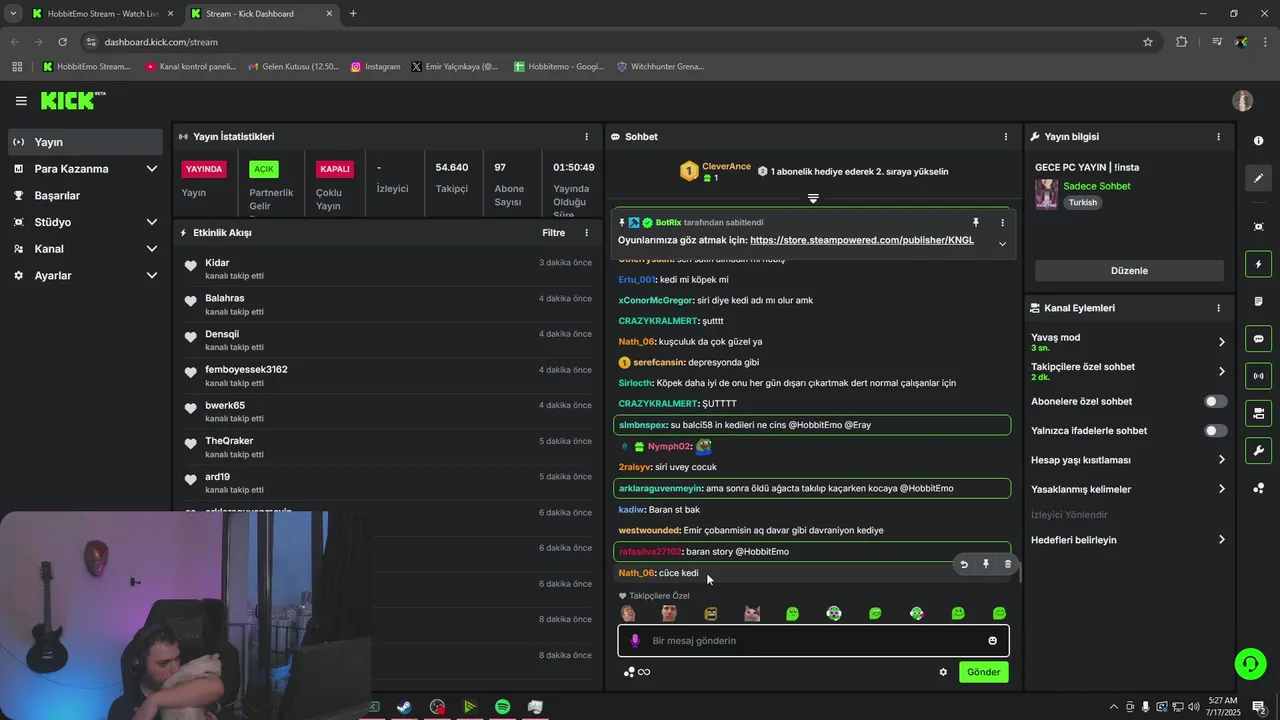Open Etkinlik Akışı options menu

click(587, 233)
